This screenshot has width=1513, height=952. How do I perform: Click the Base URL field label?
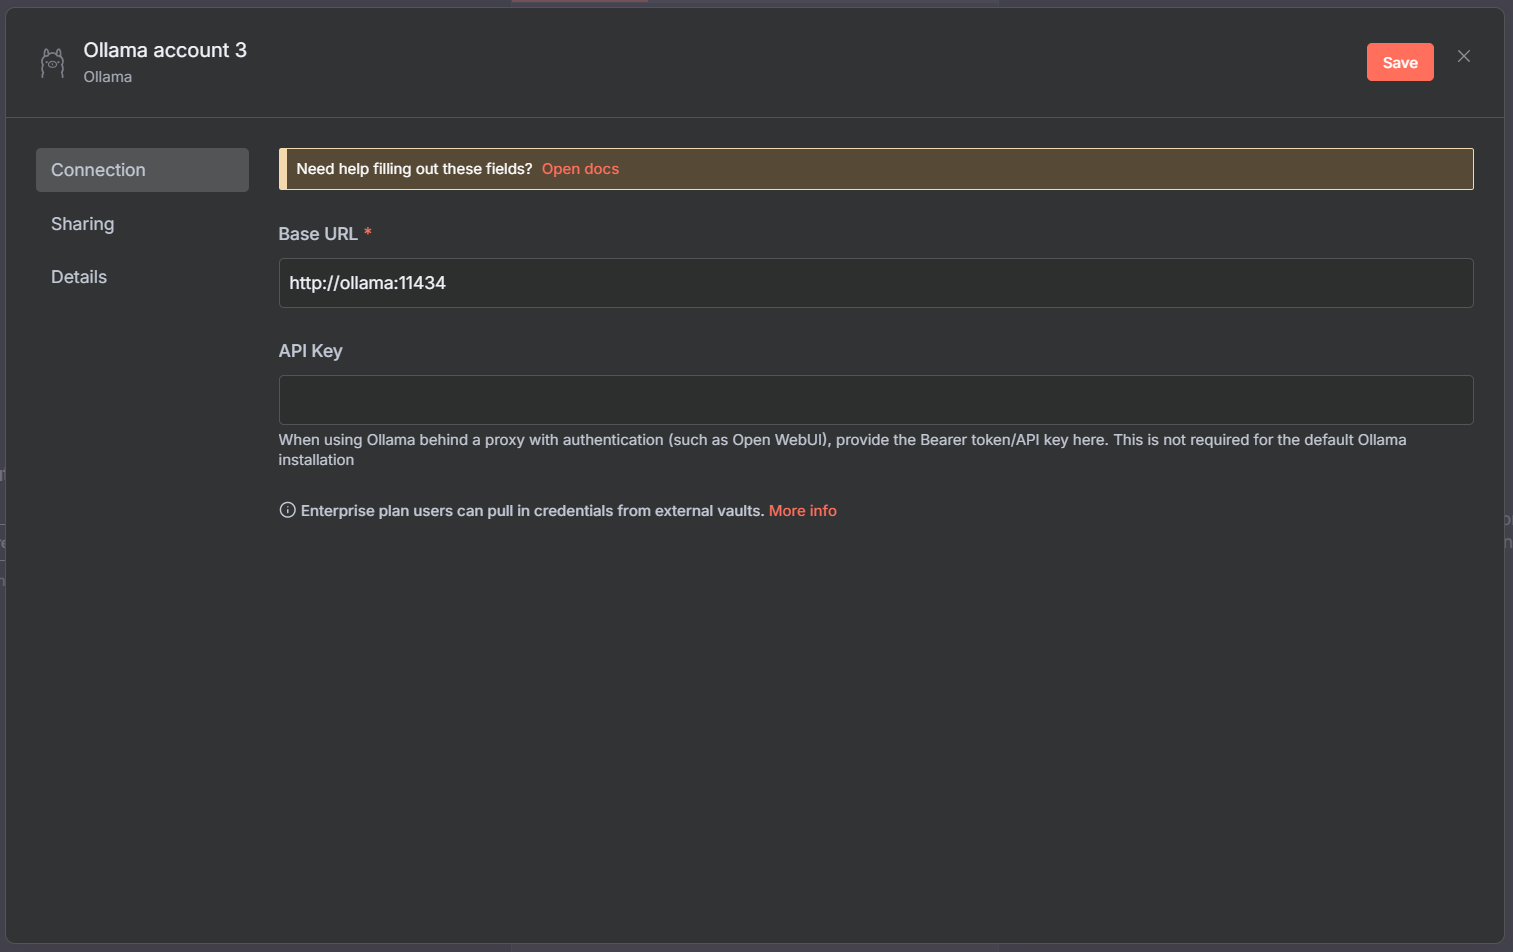click(x=317, y=234)
